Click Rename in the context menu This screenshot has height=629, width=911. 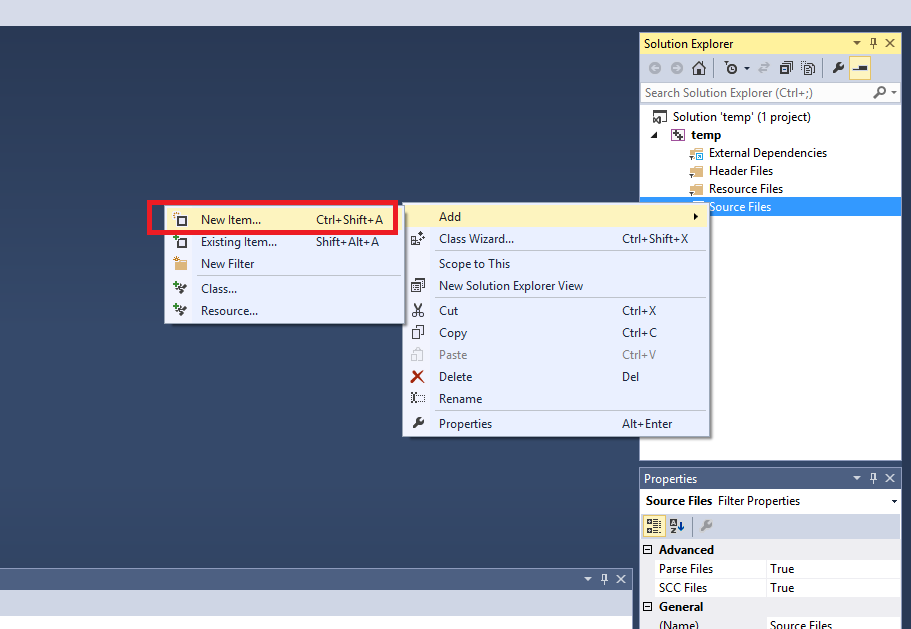tap(460, 399)
